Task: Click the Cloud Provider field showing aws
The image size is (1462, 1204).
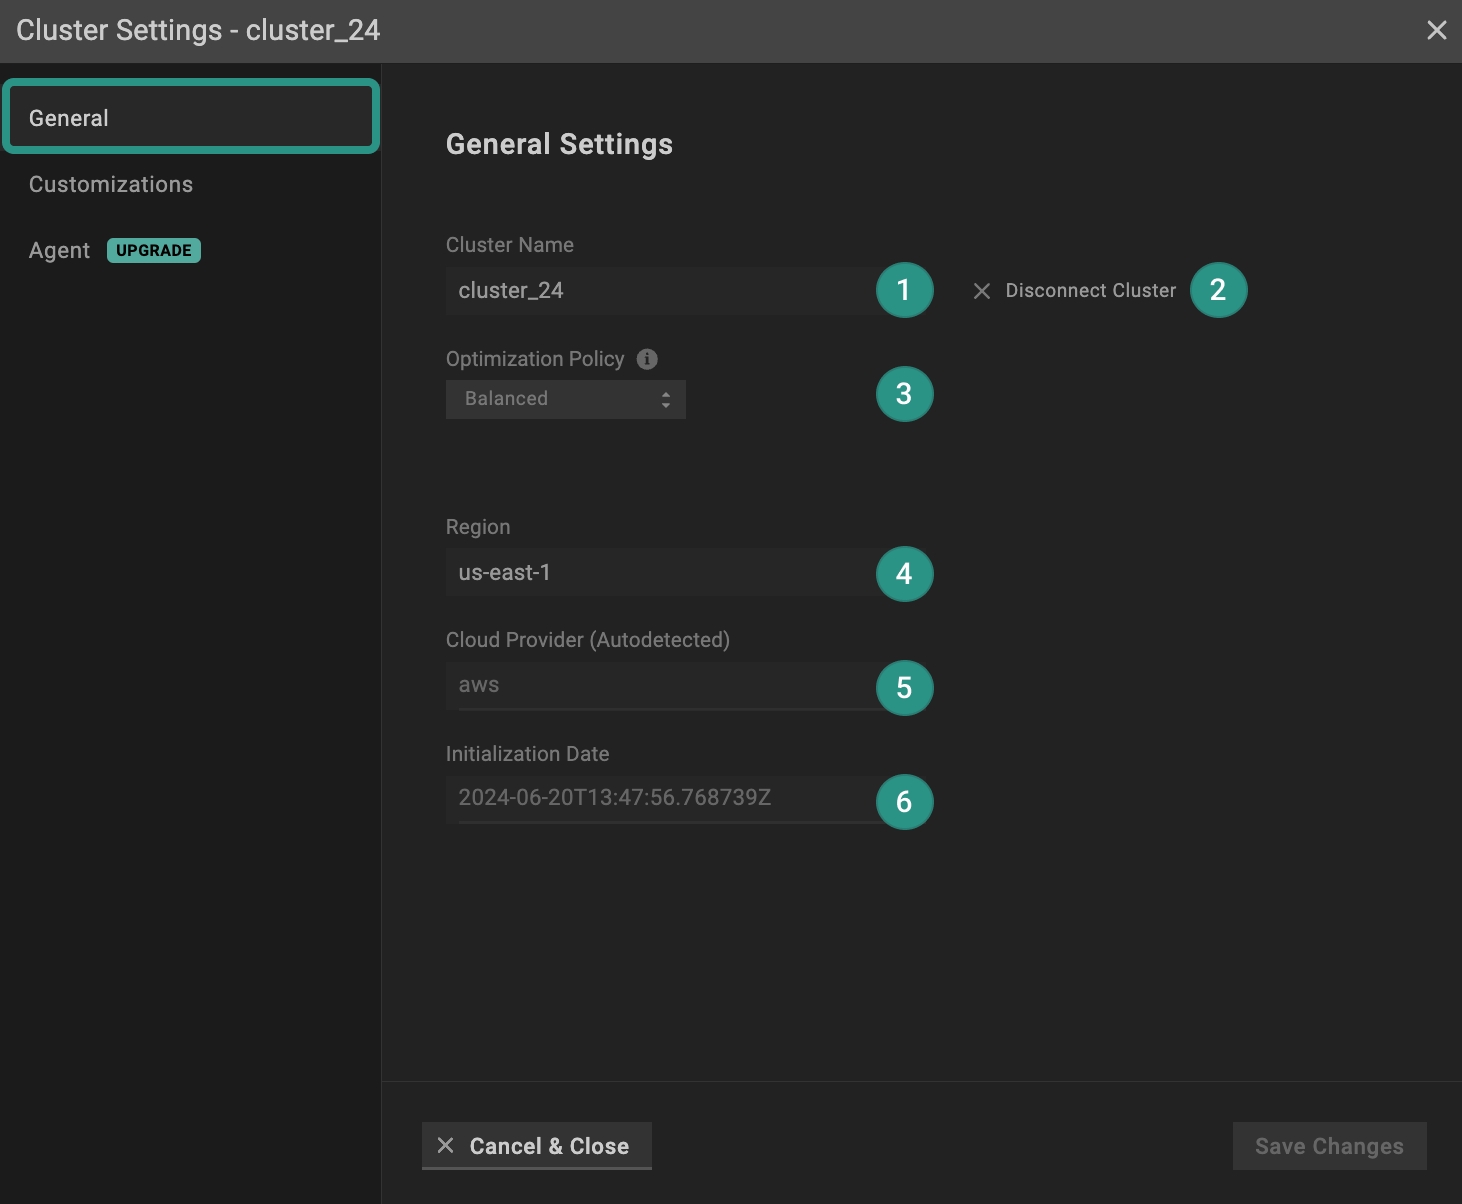Action: point(660,686)
